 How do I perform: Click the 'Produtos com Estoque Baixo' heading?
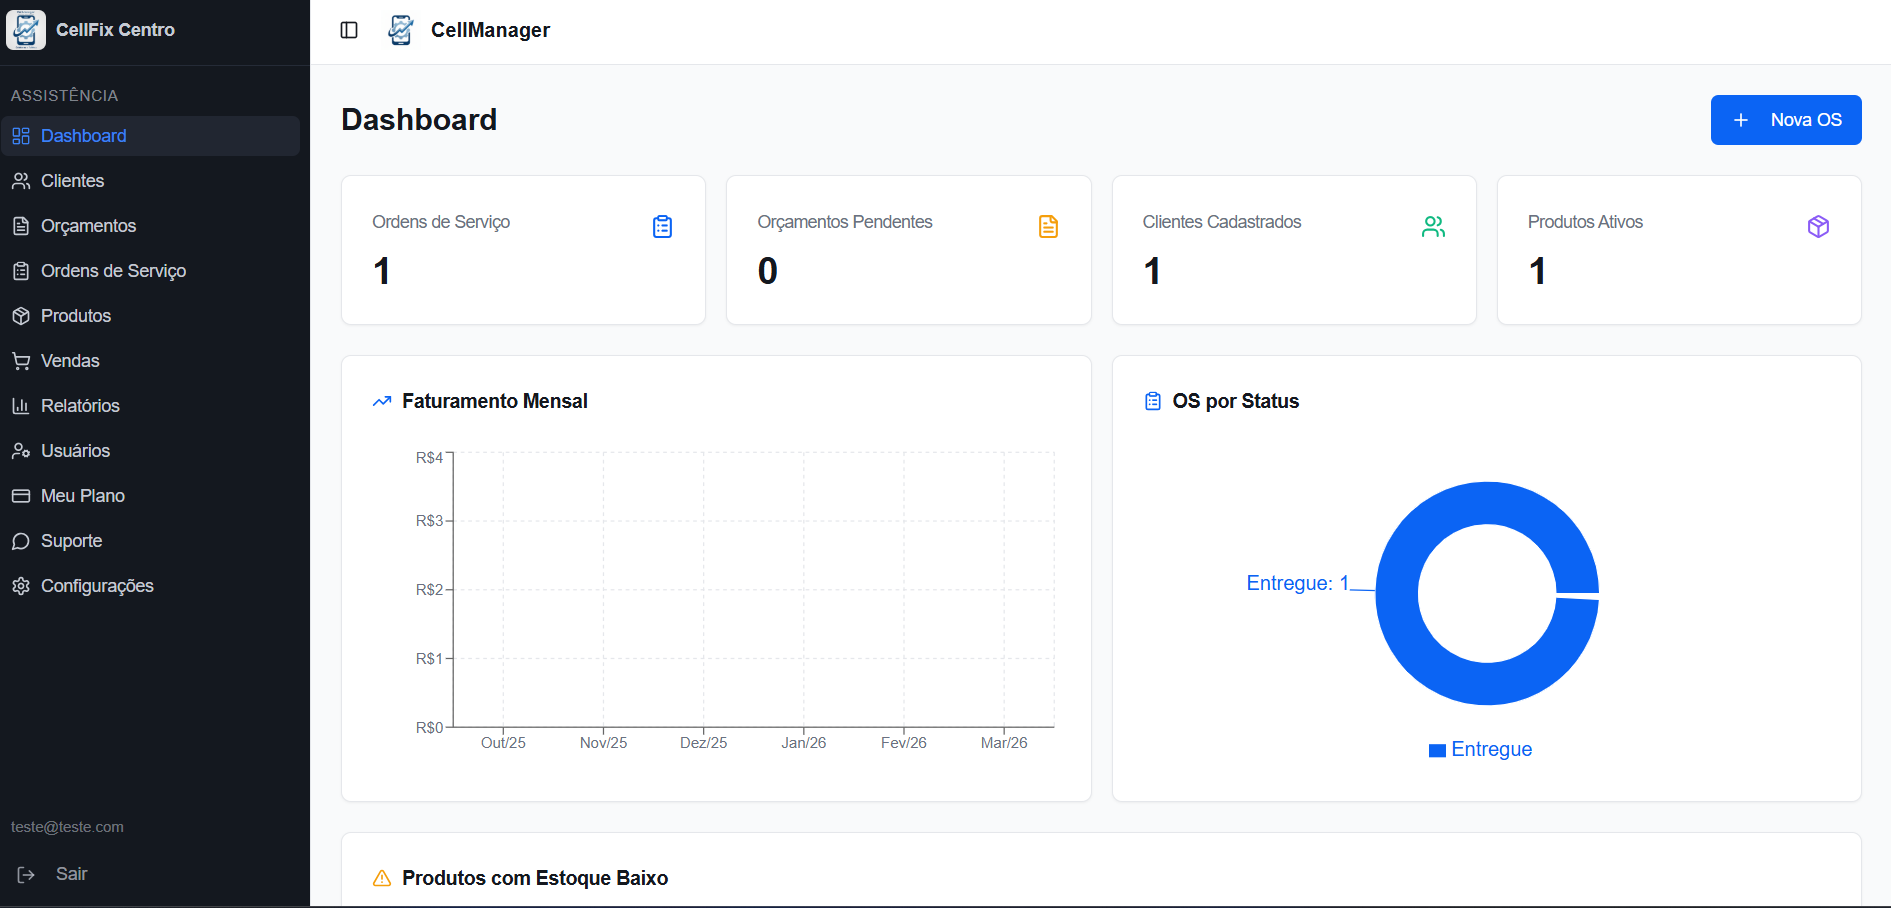[535, 878]
